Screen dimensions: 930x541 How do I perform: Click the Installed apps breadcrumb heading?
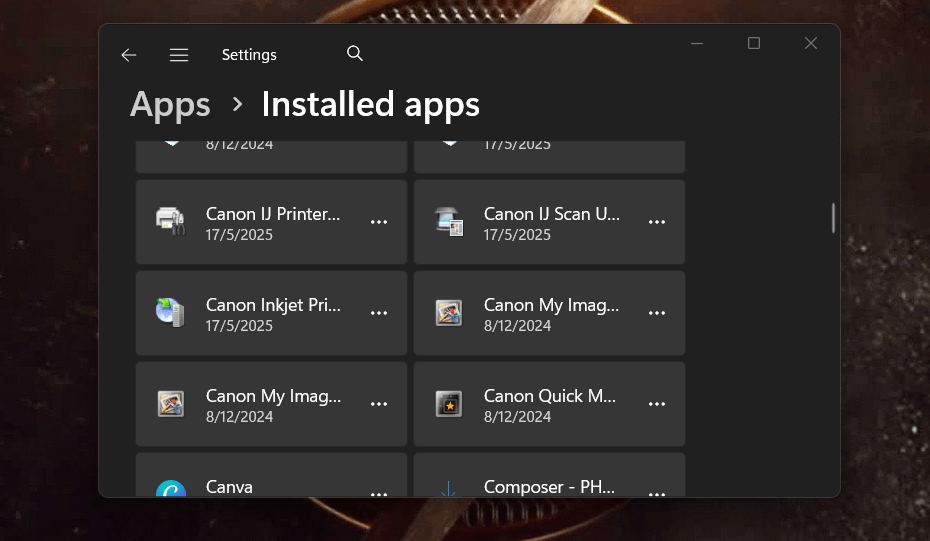click(x=370, y=104)
